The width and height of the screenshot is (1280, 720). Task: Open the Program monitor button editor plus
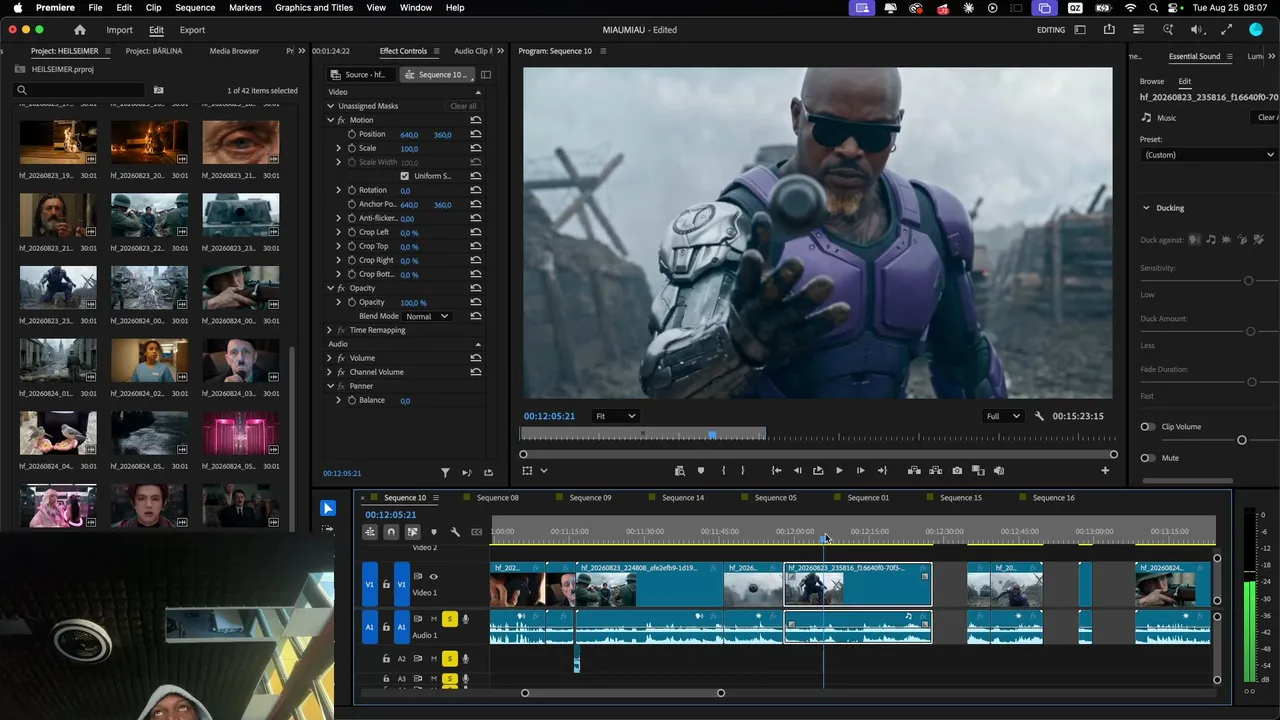1105,470
